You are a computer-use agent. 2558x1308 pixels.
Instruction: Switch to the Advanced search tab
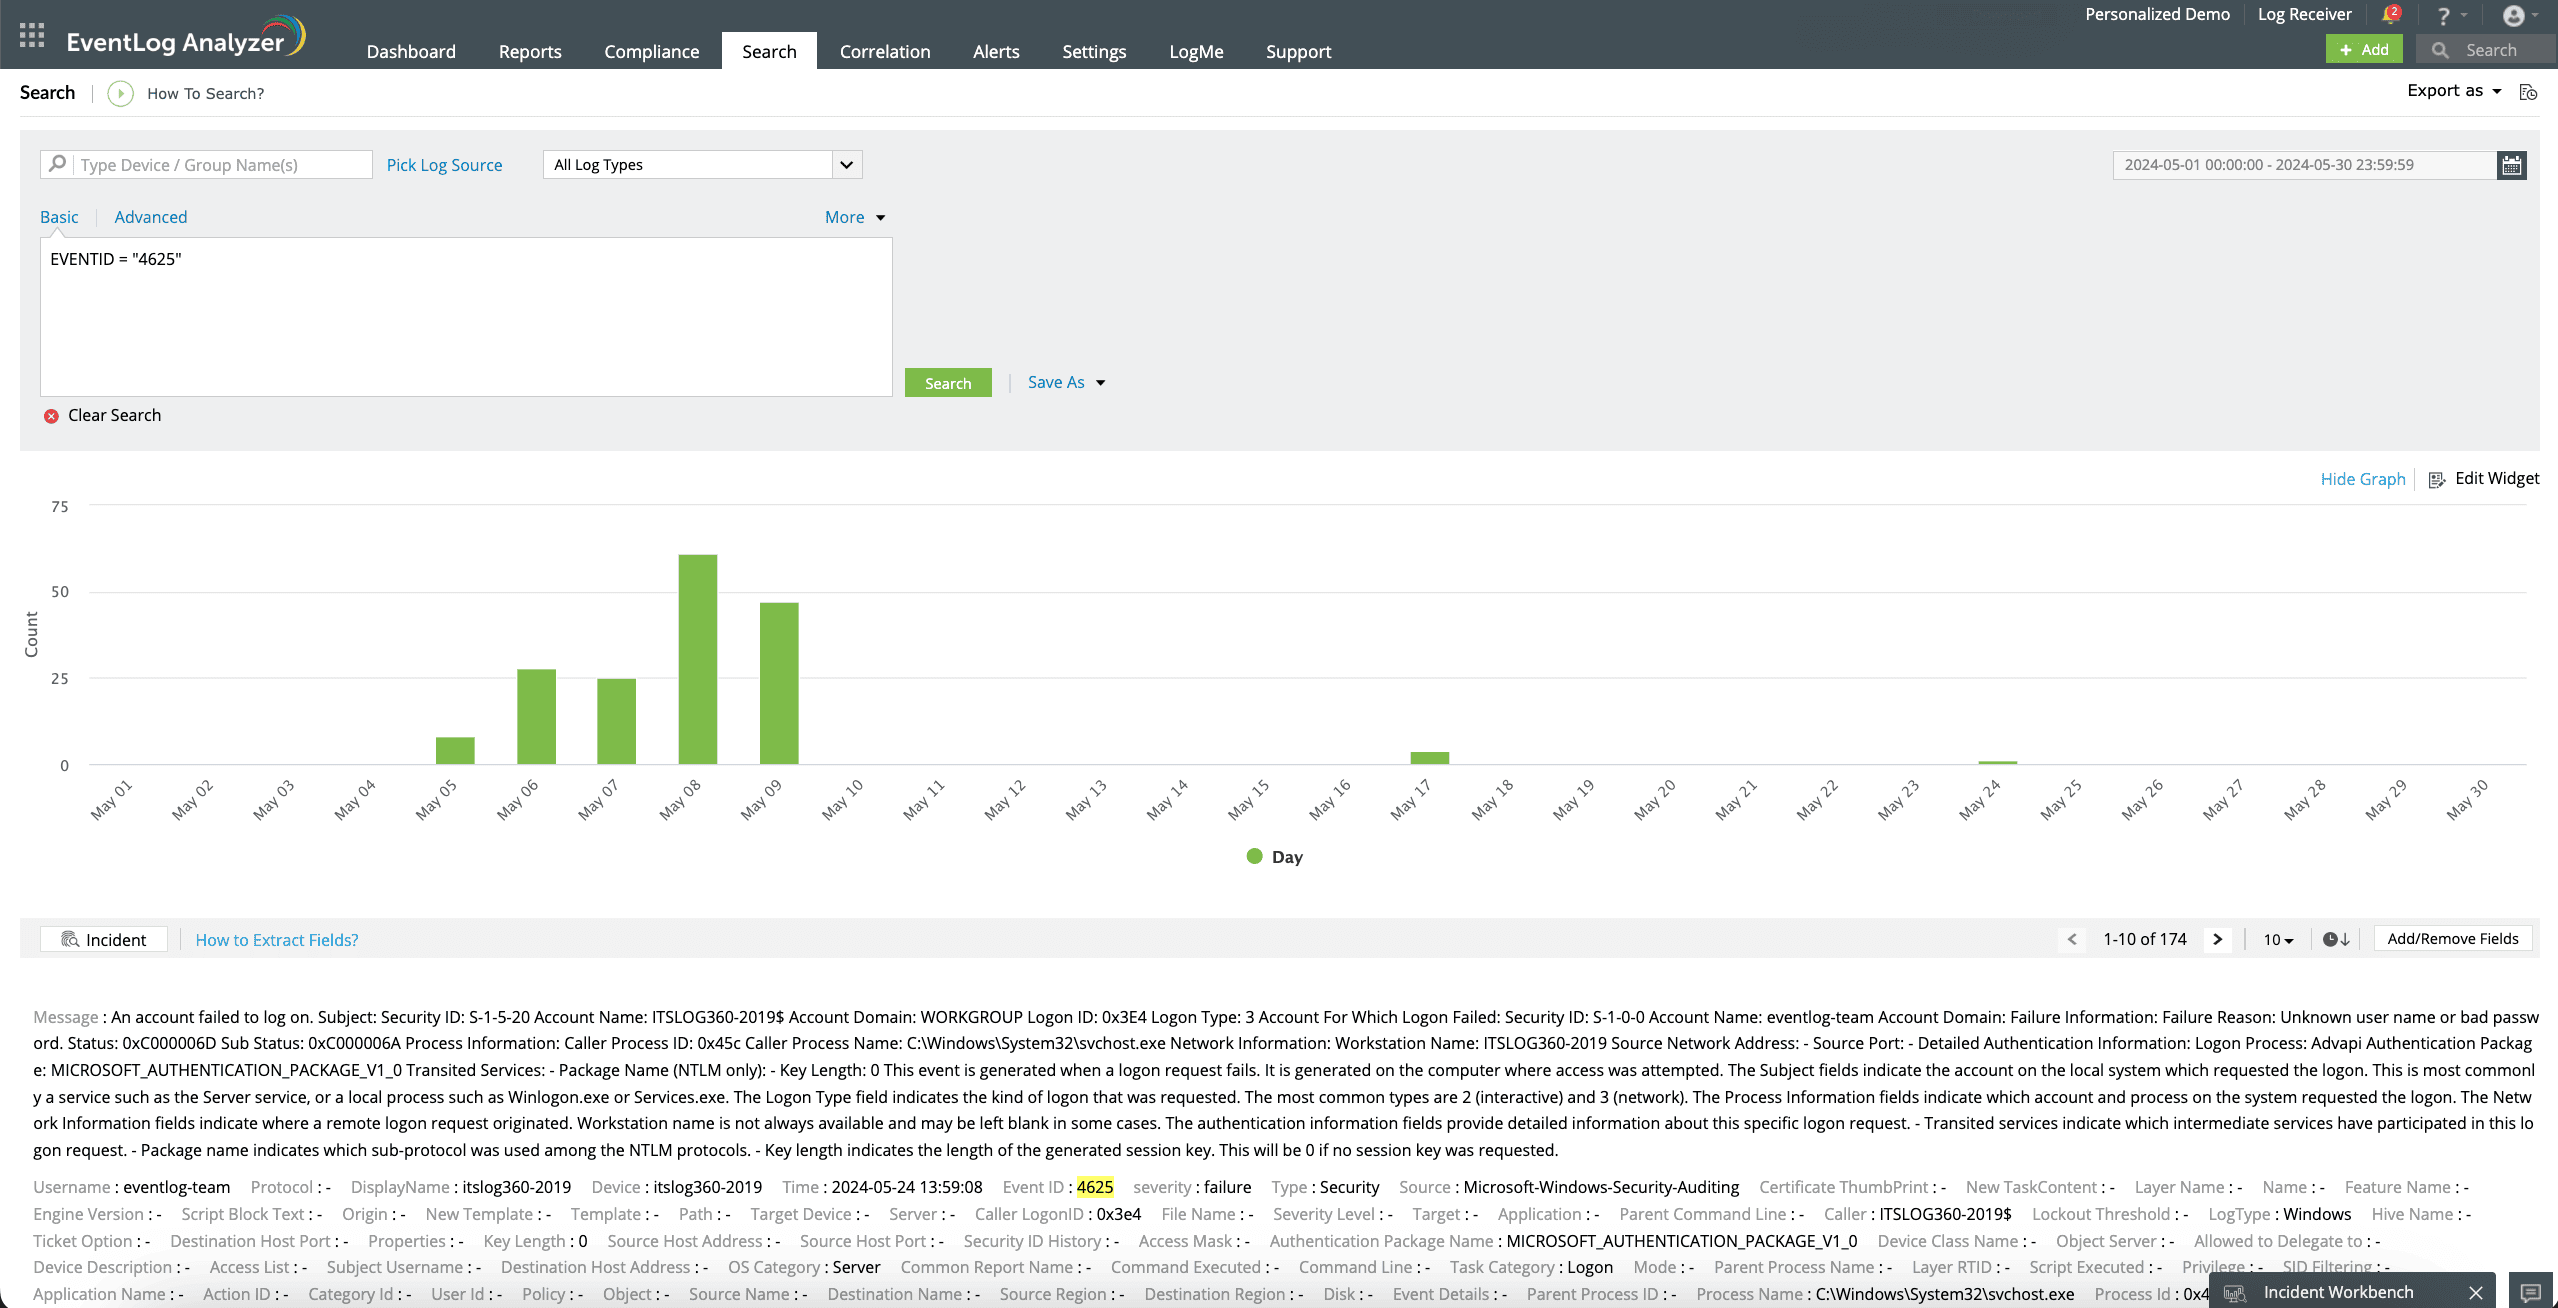(150, 215)
